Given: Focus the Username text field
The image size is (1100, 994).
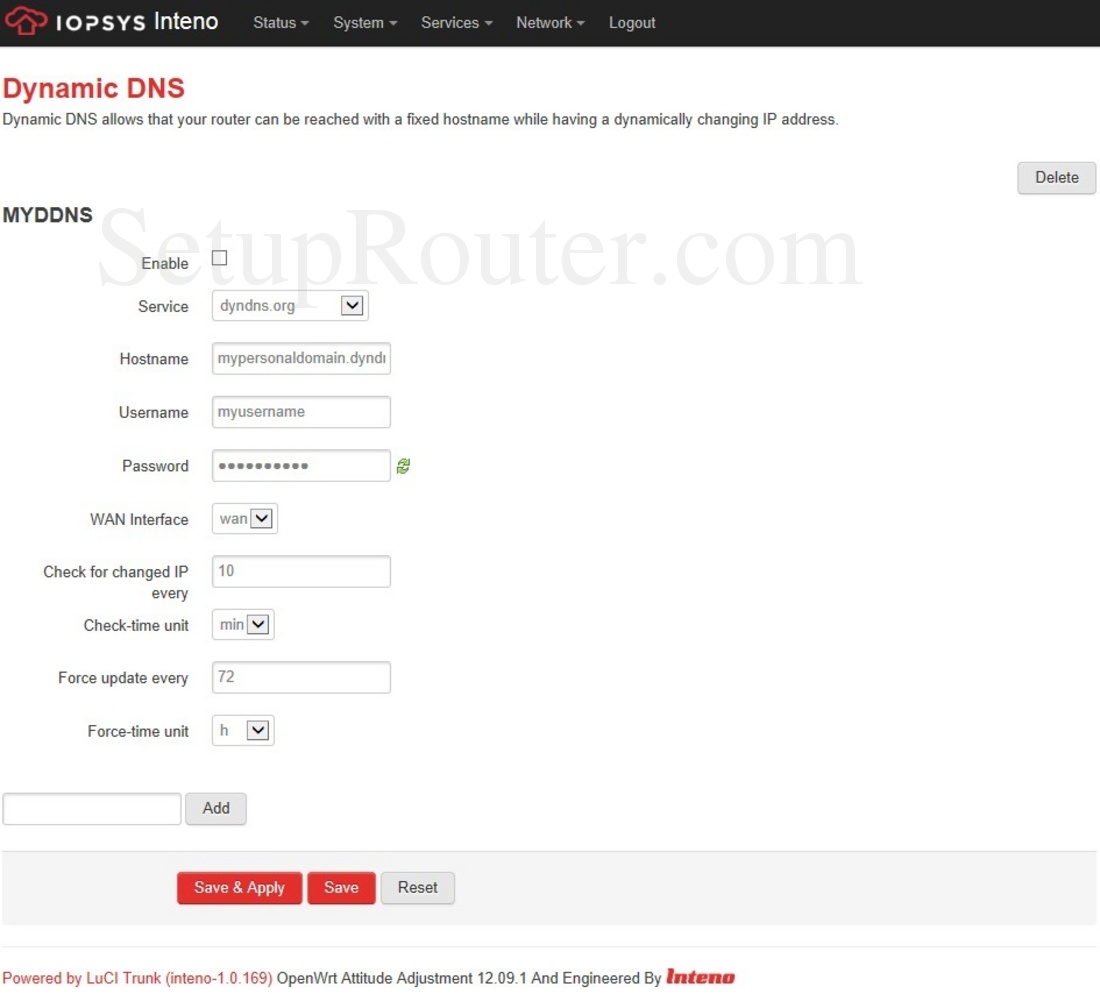Looking at the screenshot, I should click(301, 412).
